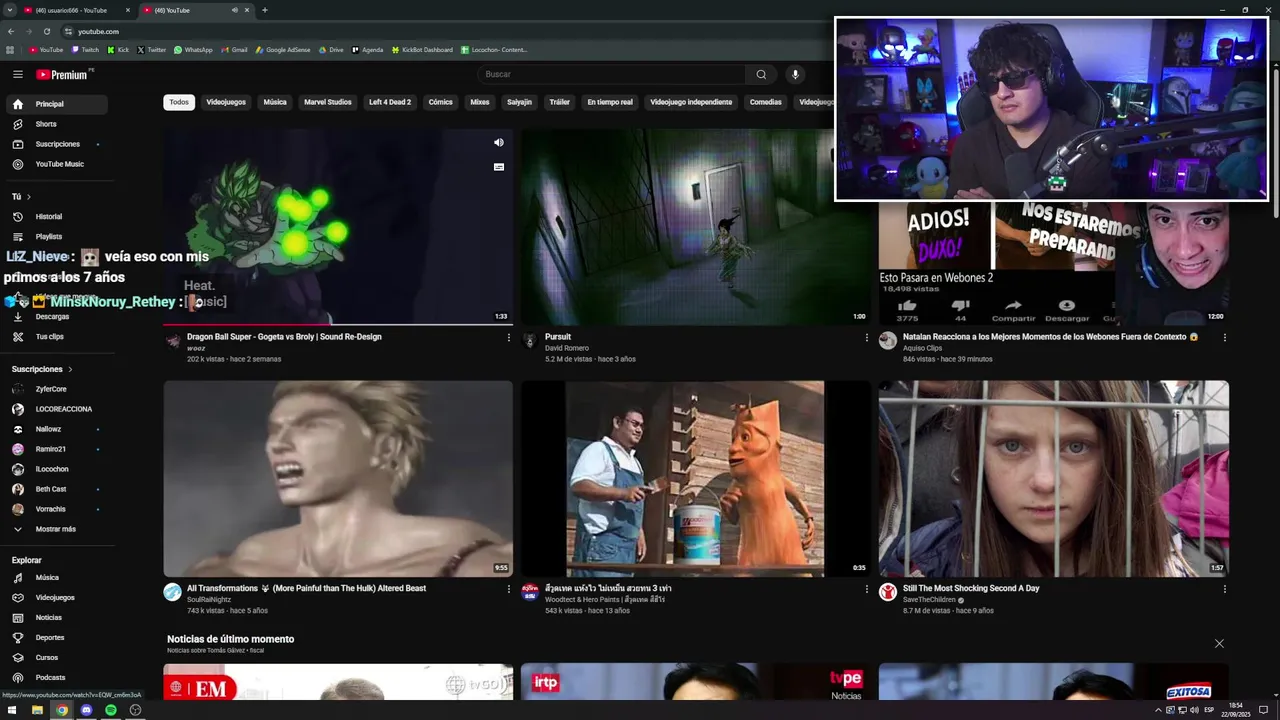Open options menu for Natalan Reacciona video
Image resolution: width=1280 pixels, height=720 pixels.
coord(1224,338)
